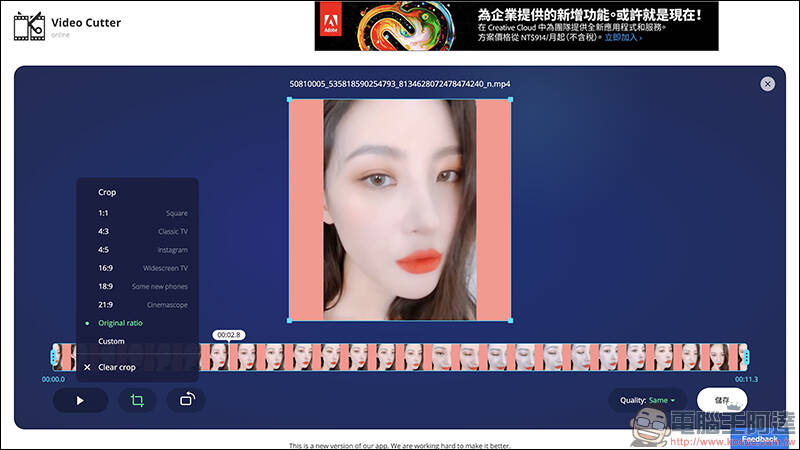Toggle the crop tool icon
The width and height of the screenshot is (800, 450).
click(137, 401)
